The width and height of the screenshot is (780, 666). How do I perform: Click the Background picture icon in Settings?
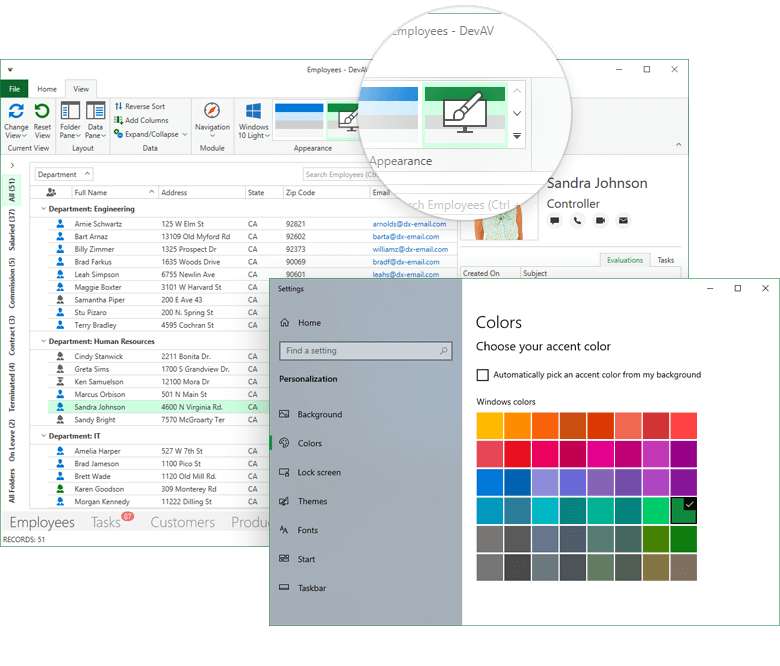coord(284,414)
